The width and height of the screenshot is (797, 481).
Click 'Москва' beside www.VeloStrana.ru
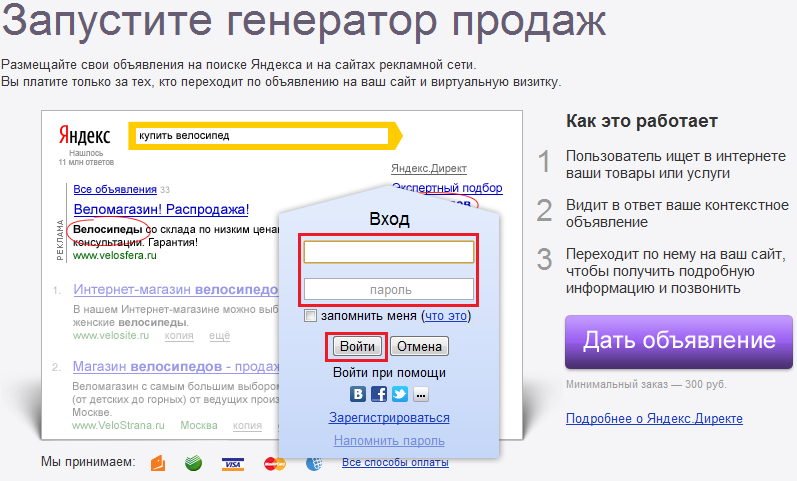coord(199,426)
